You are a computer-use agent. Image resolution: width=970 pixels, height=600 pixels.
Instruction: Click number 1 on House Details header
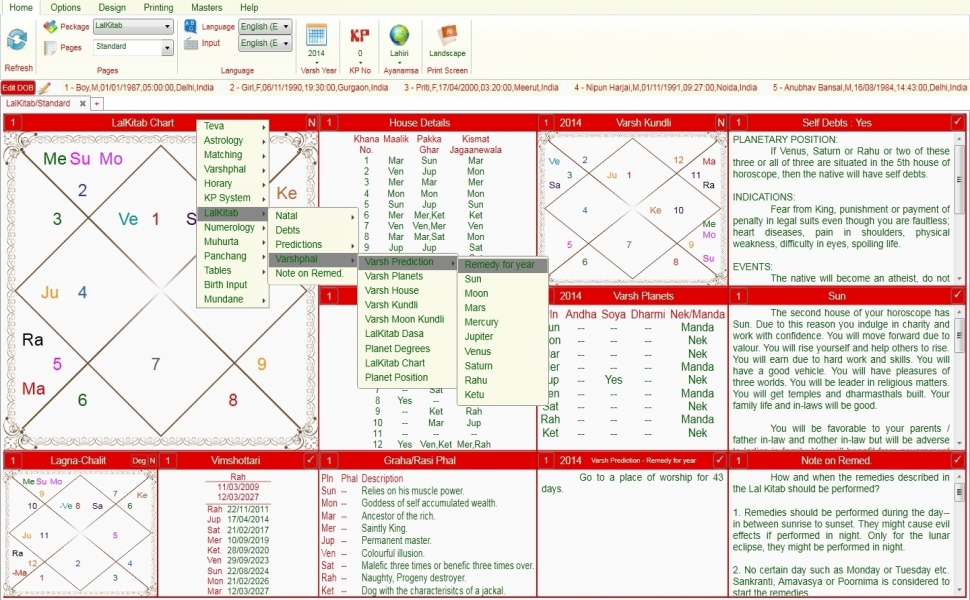(x=329, y=122)
